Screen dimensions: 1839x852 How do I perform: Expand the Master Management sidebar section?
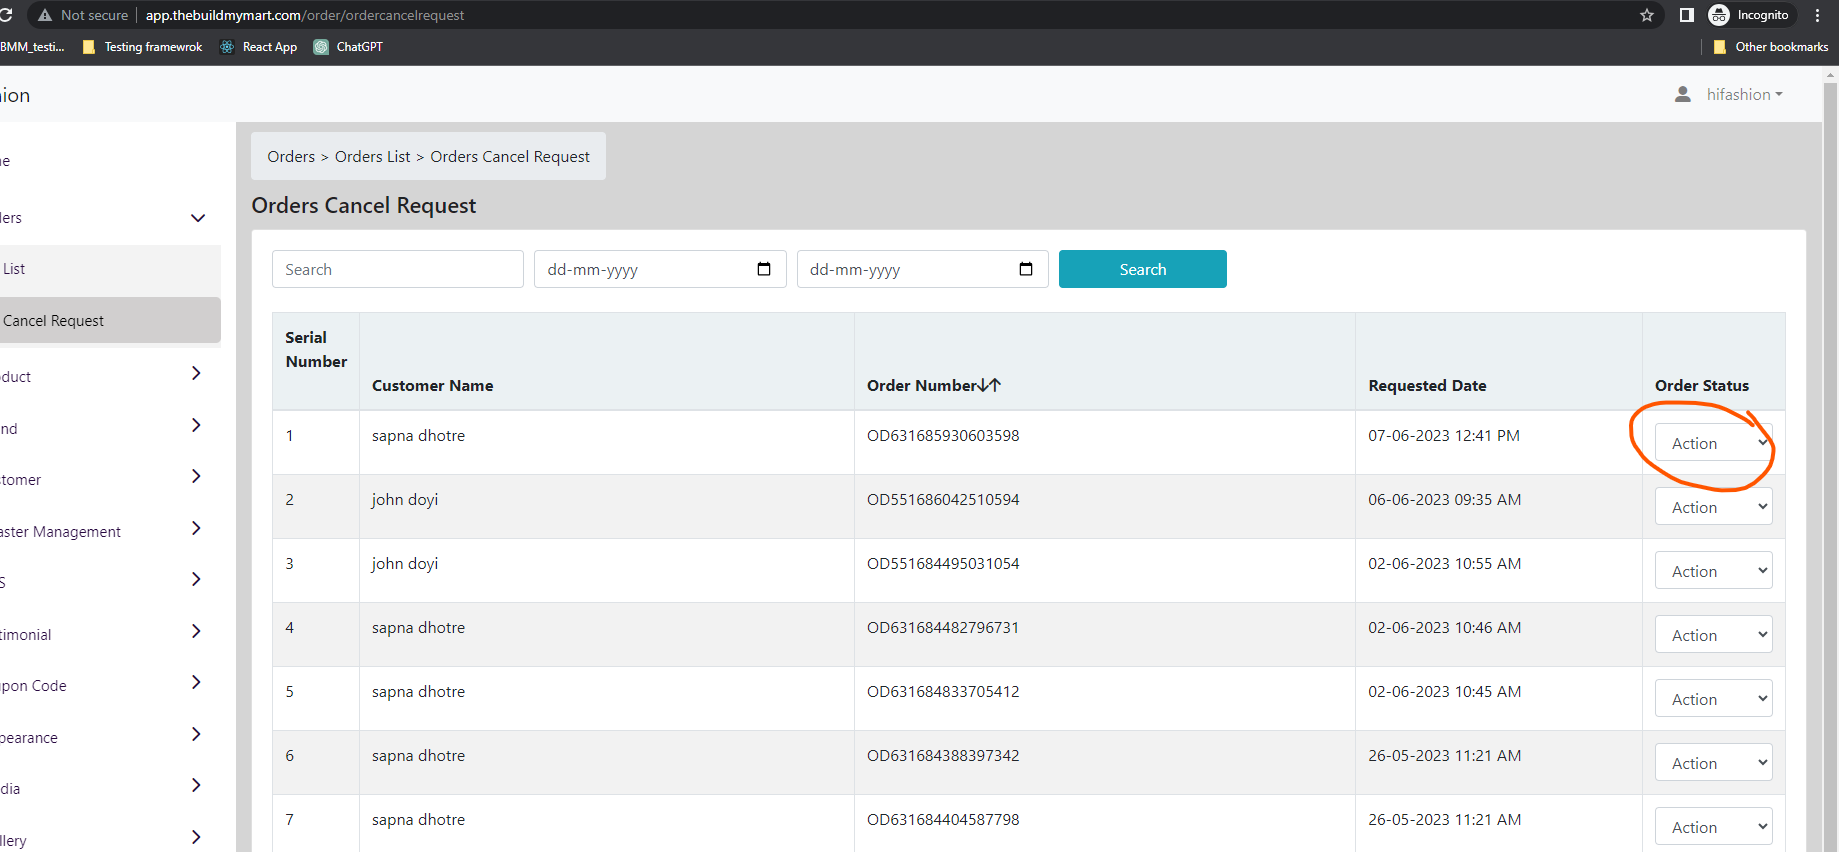[x=196, y=528]
